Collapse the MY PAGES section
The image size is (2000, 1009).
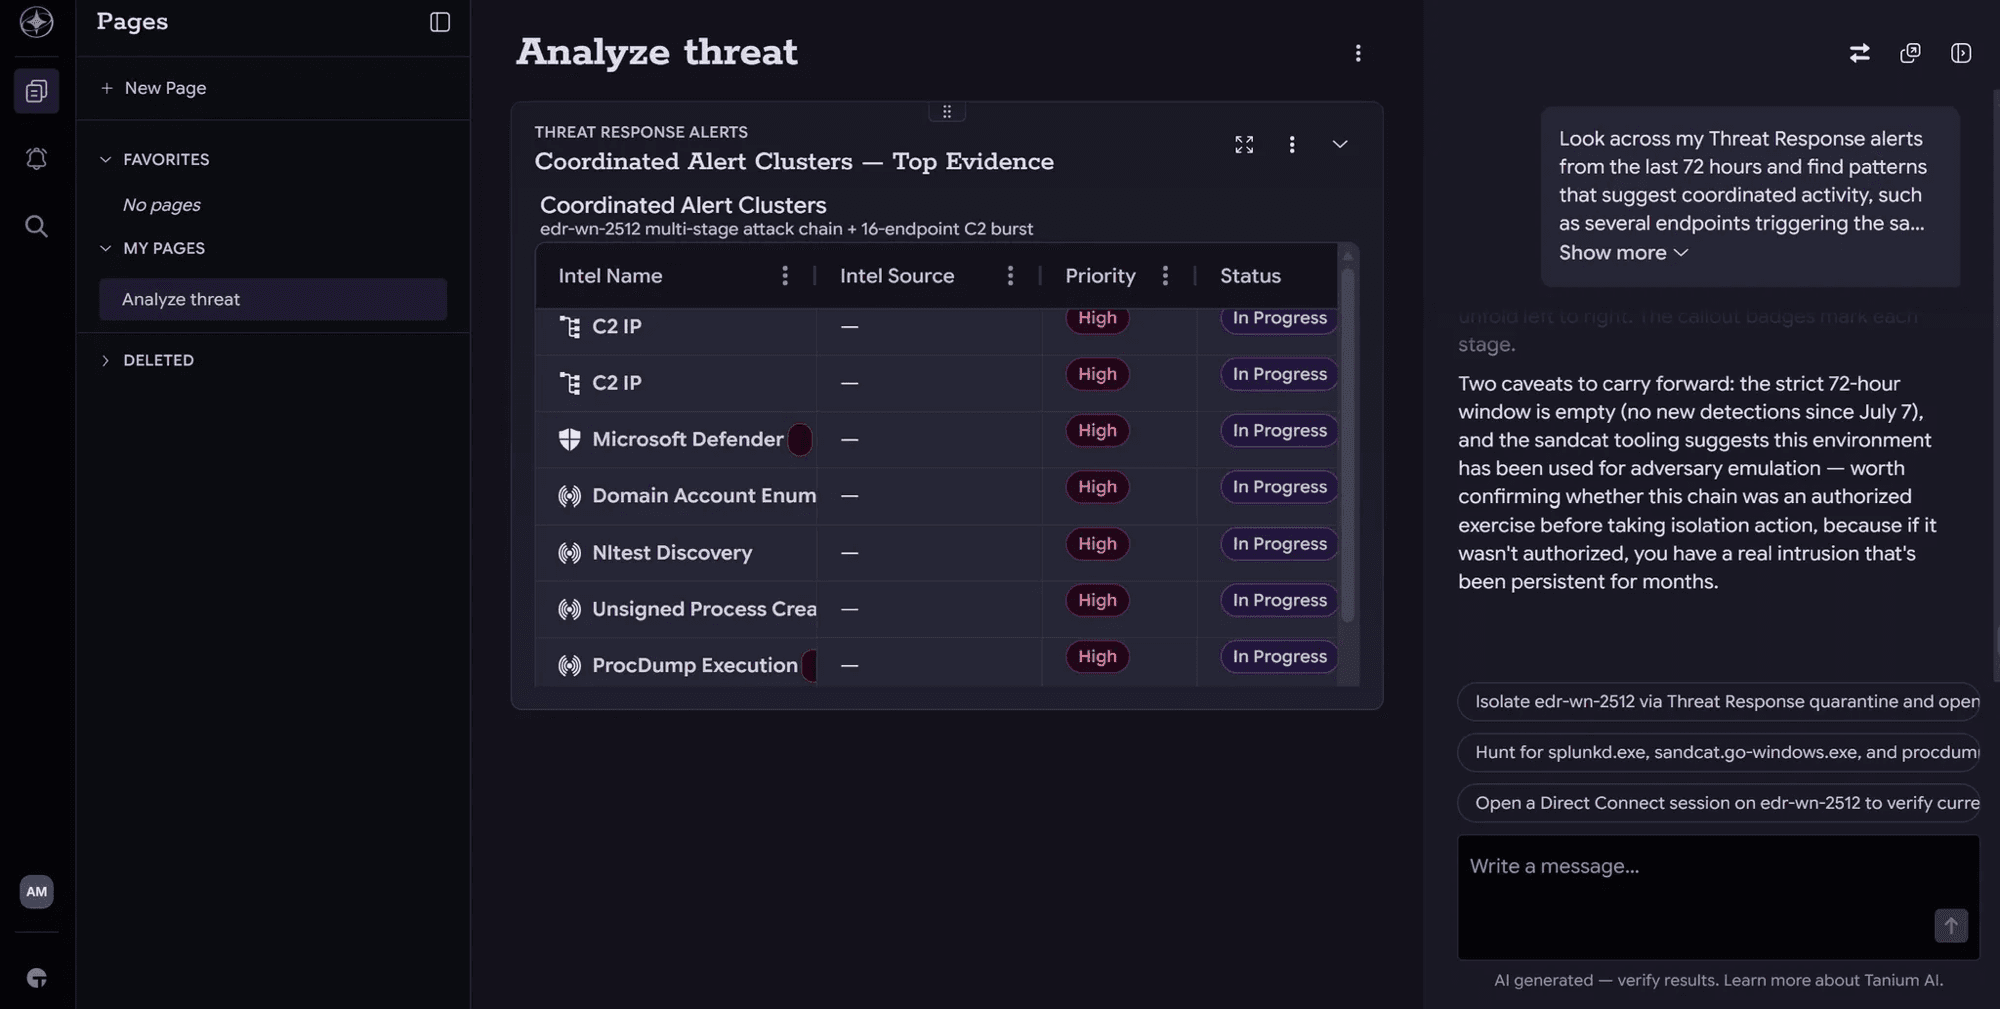pos(105,248)
